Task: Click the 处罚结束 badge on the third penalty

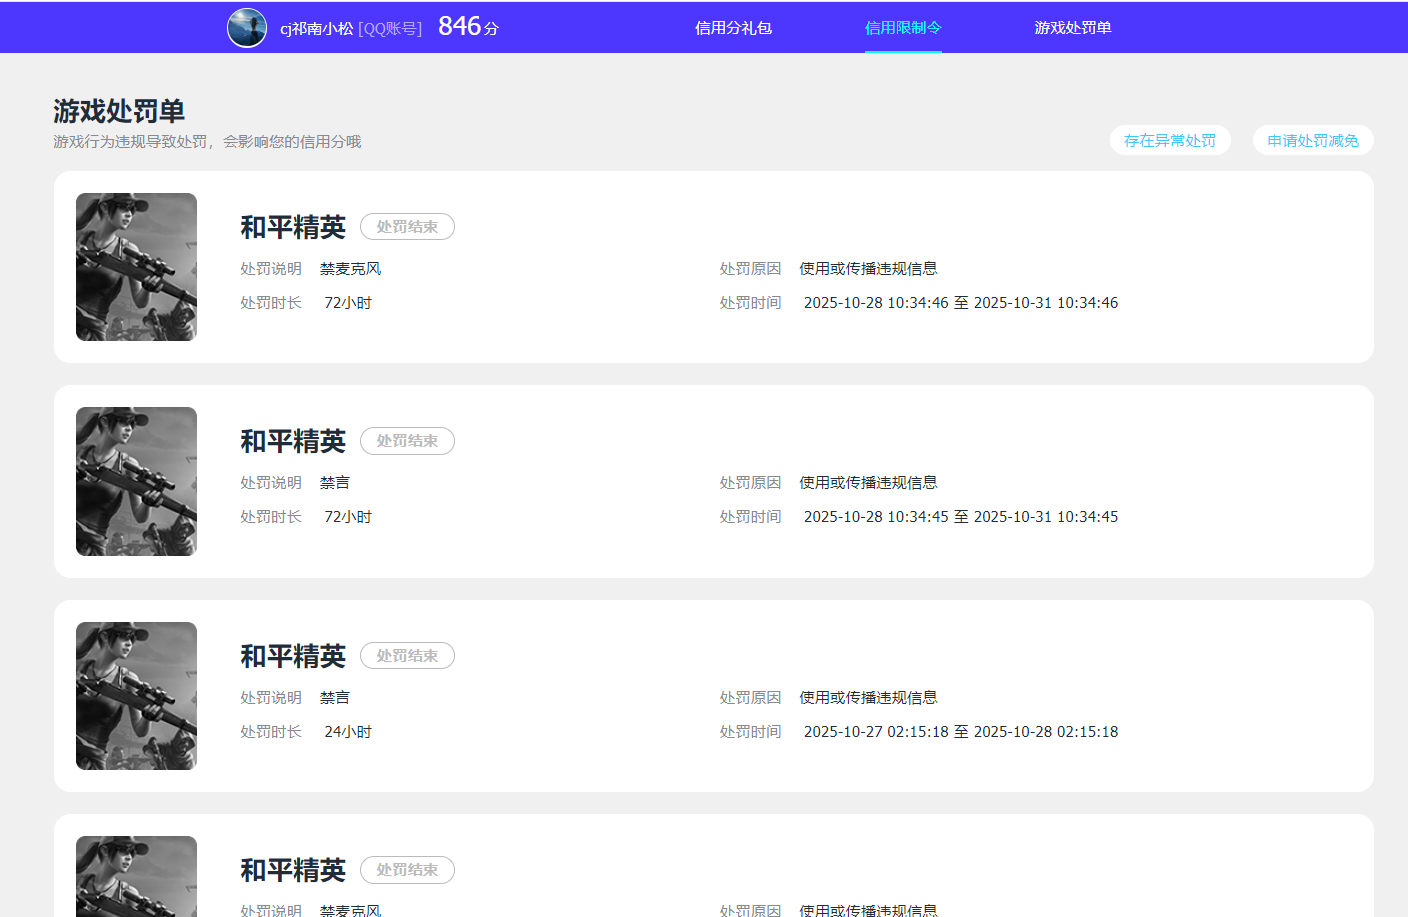Action: tap(407, 655)
